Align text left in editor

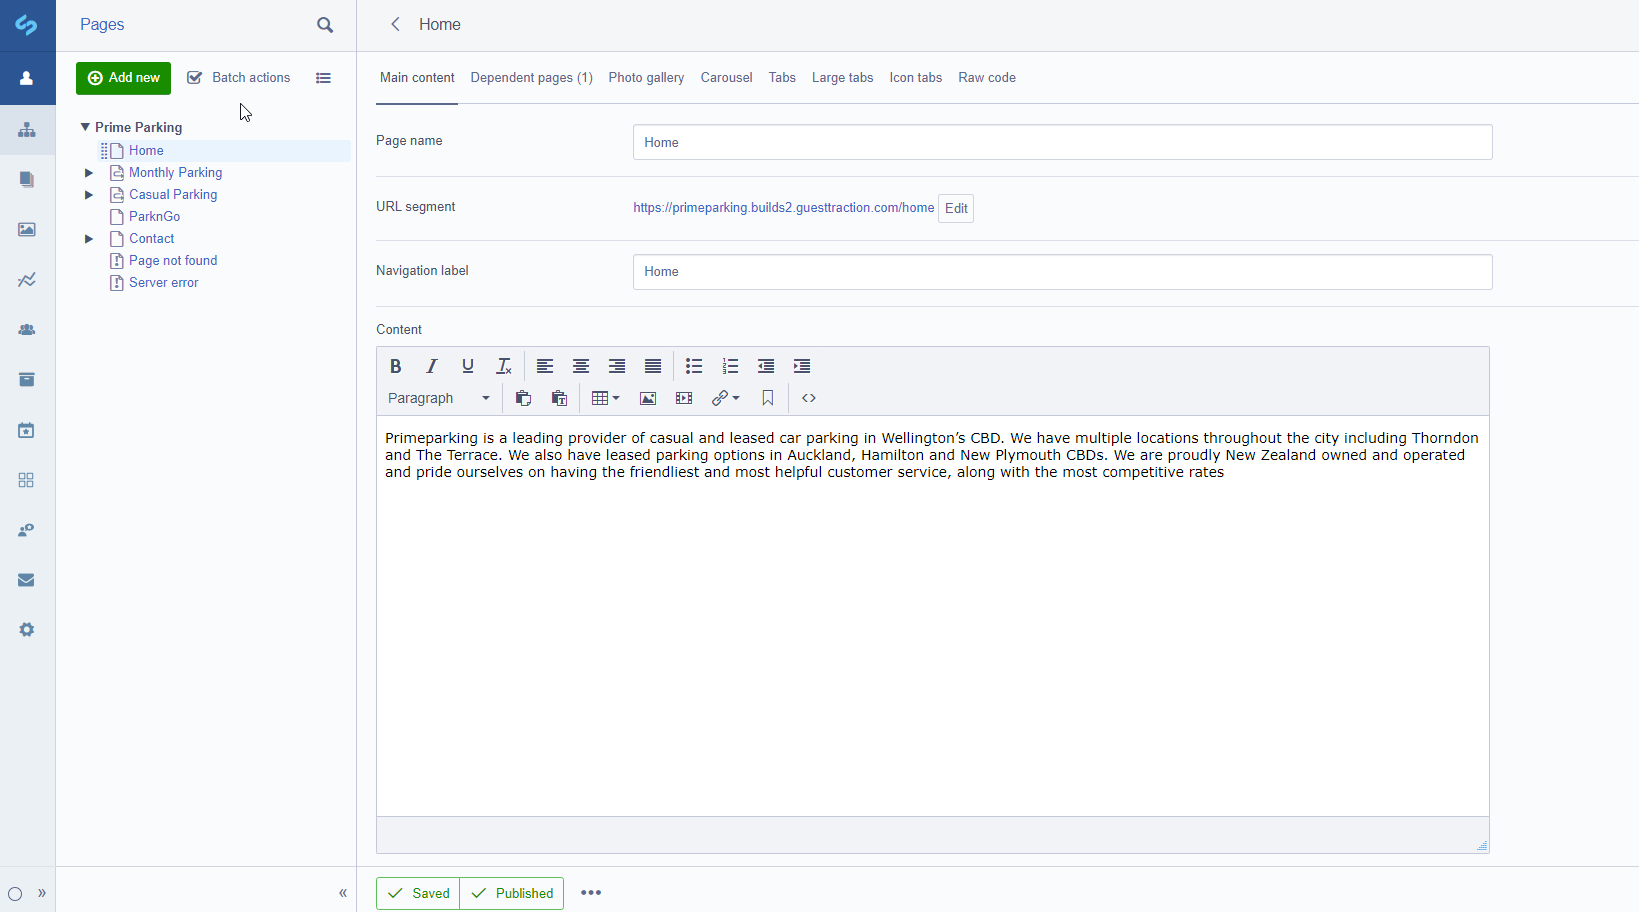tap(545, 366)
